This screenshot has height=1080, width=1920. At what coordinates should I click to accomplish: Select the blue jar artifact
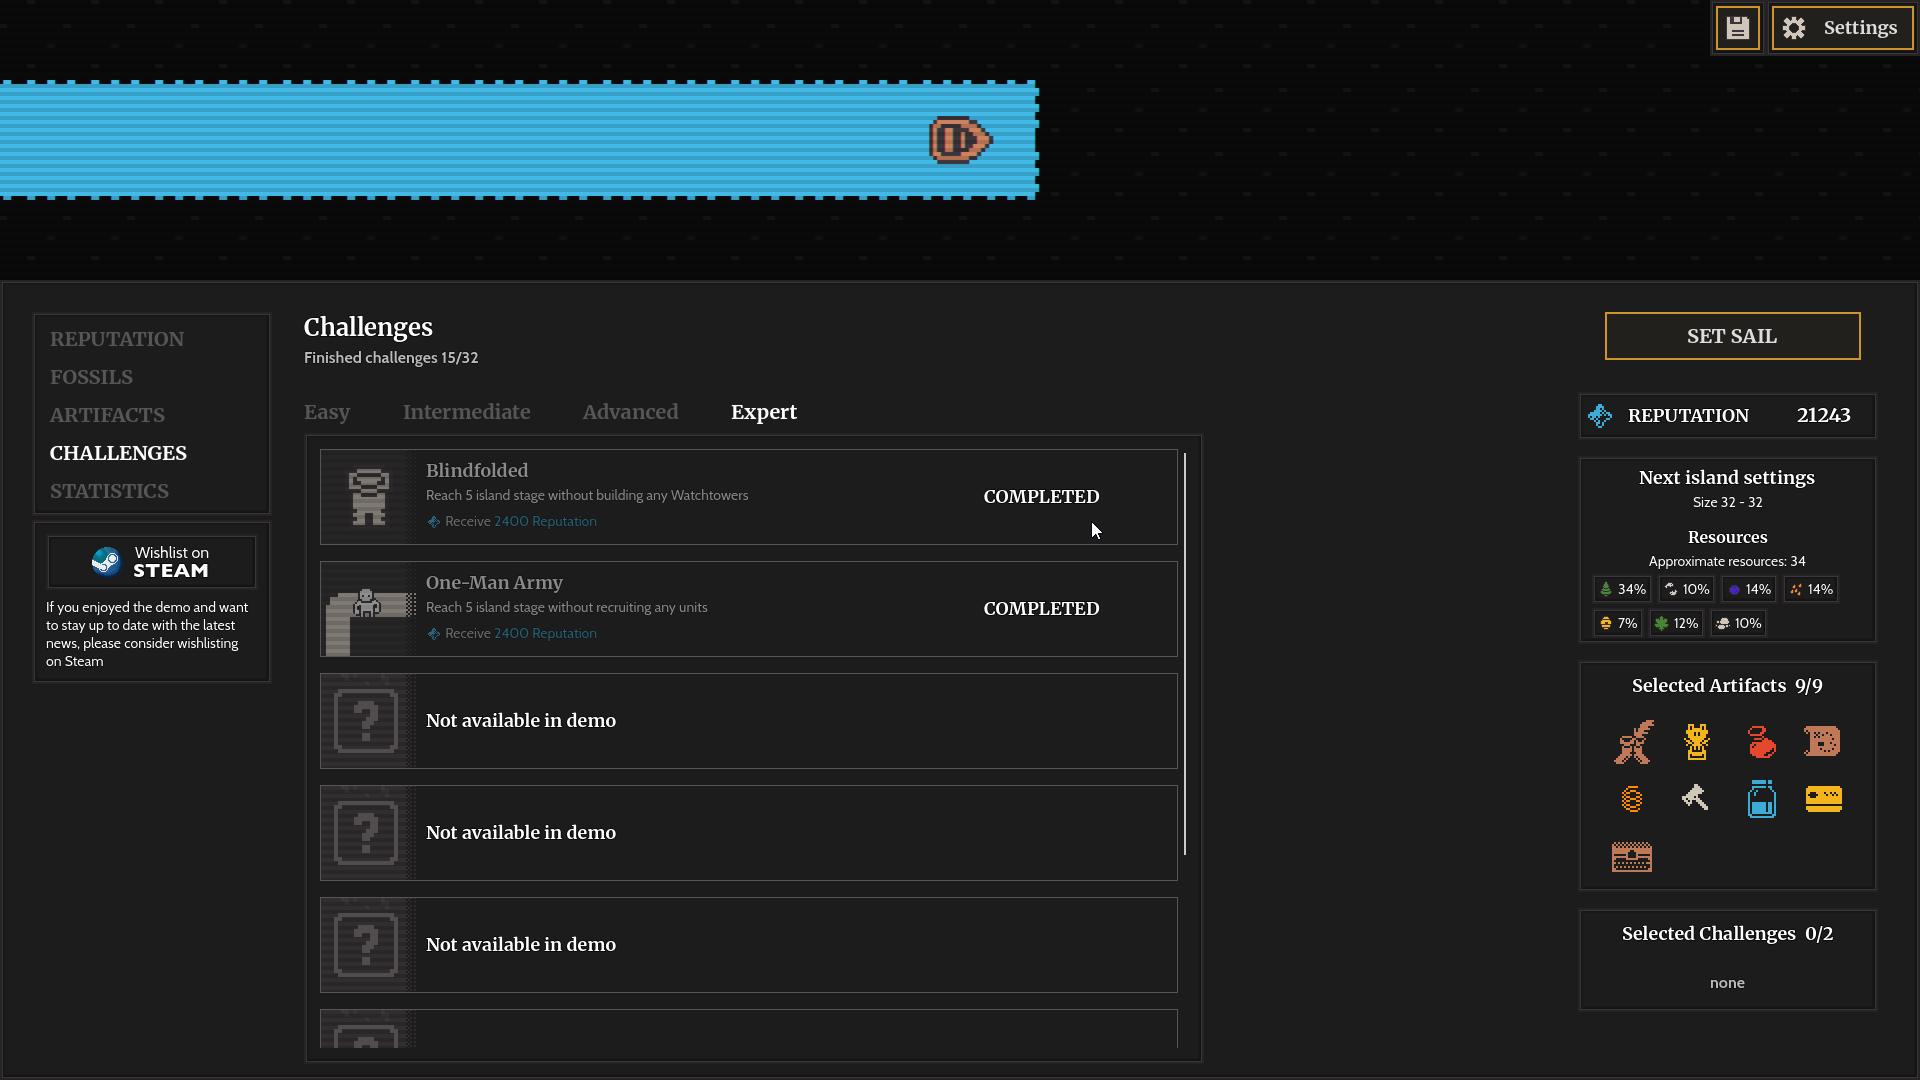1761,799
